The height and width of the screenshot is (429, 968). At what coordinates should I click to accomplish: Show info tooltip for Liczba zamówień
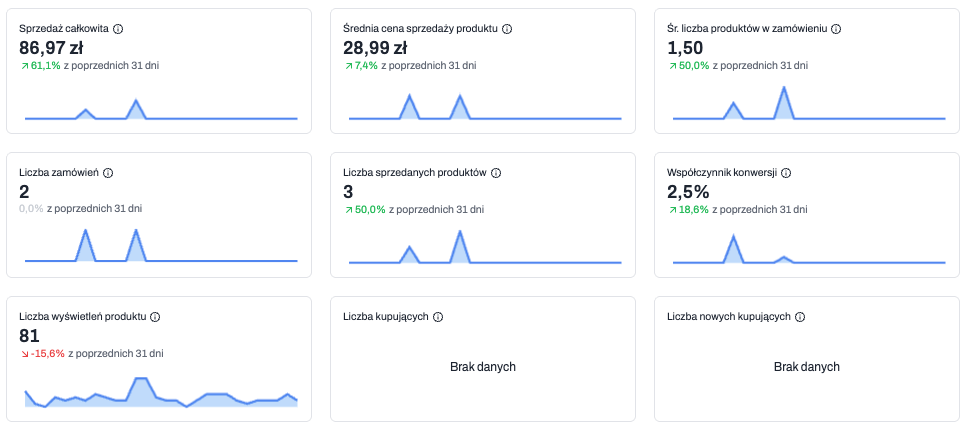click(108, 173)
